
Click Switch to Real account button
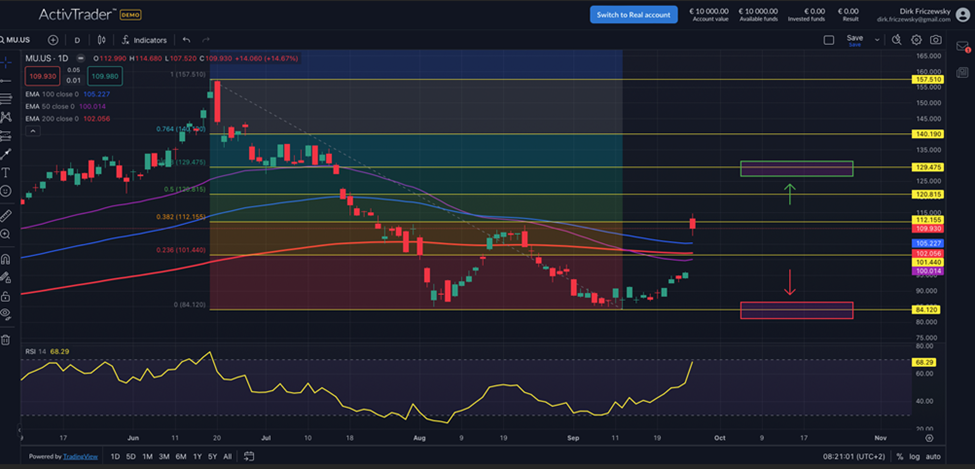click(633, 14)
